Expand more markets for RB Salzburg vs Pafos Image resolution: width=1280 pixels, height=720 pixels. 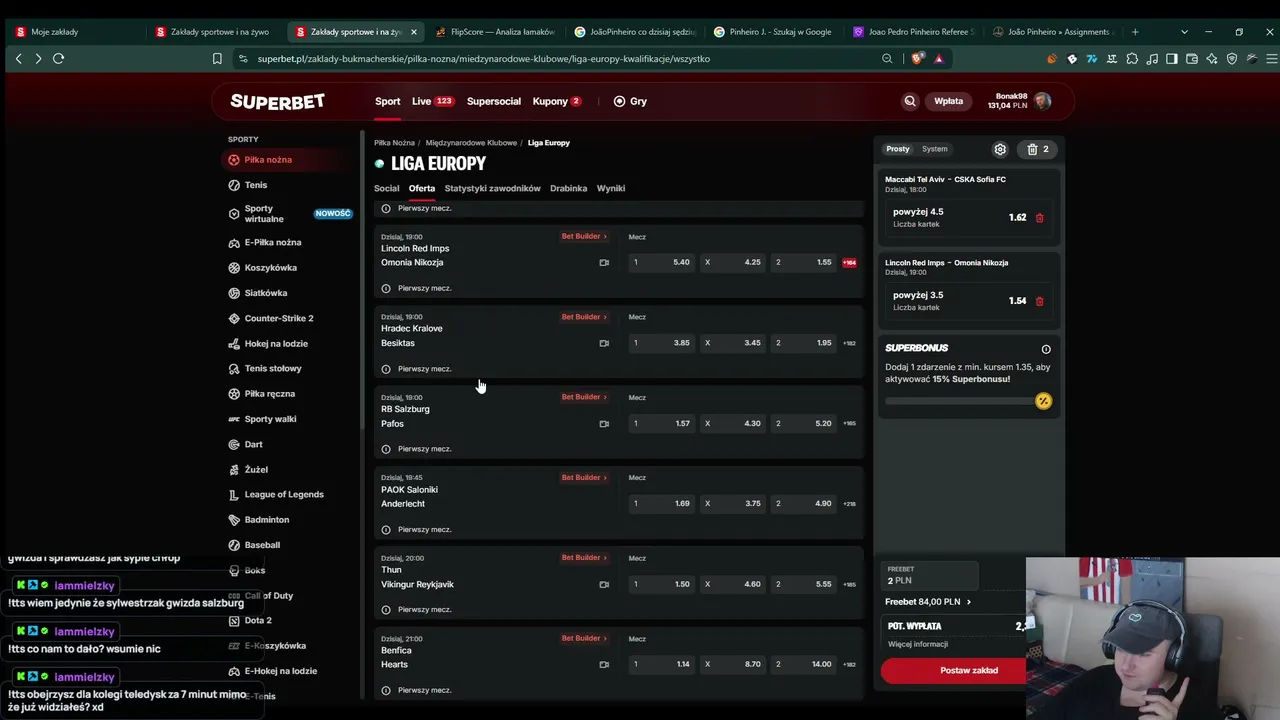pyautogui.click(x=849, y=424)
